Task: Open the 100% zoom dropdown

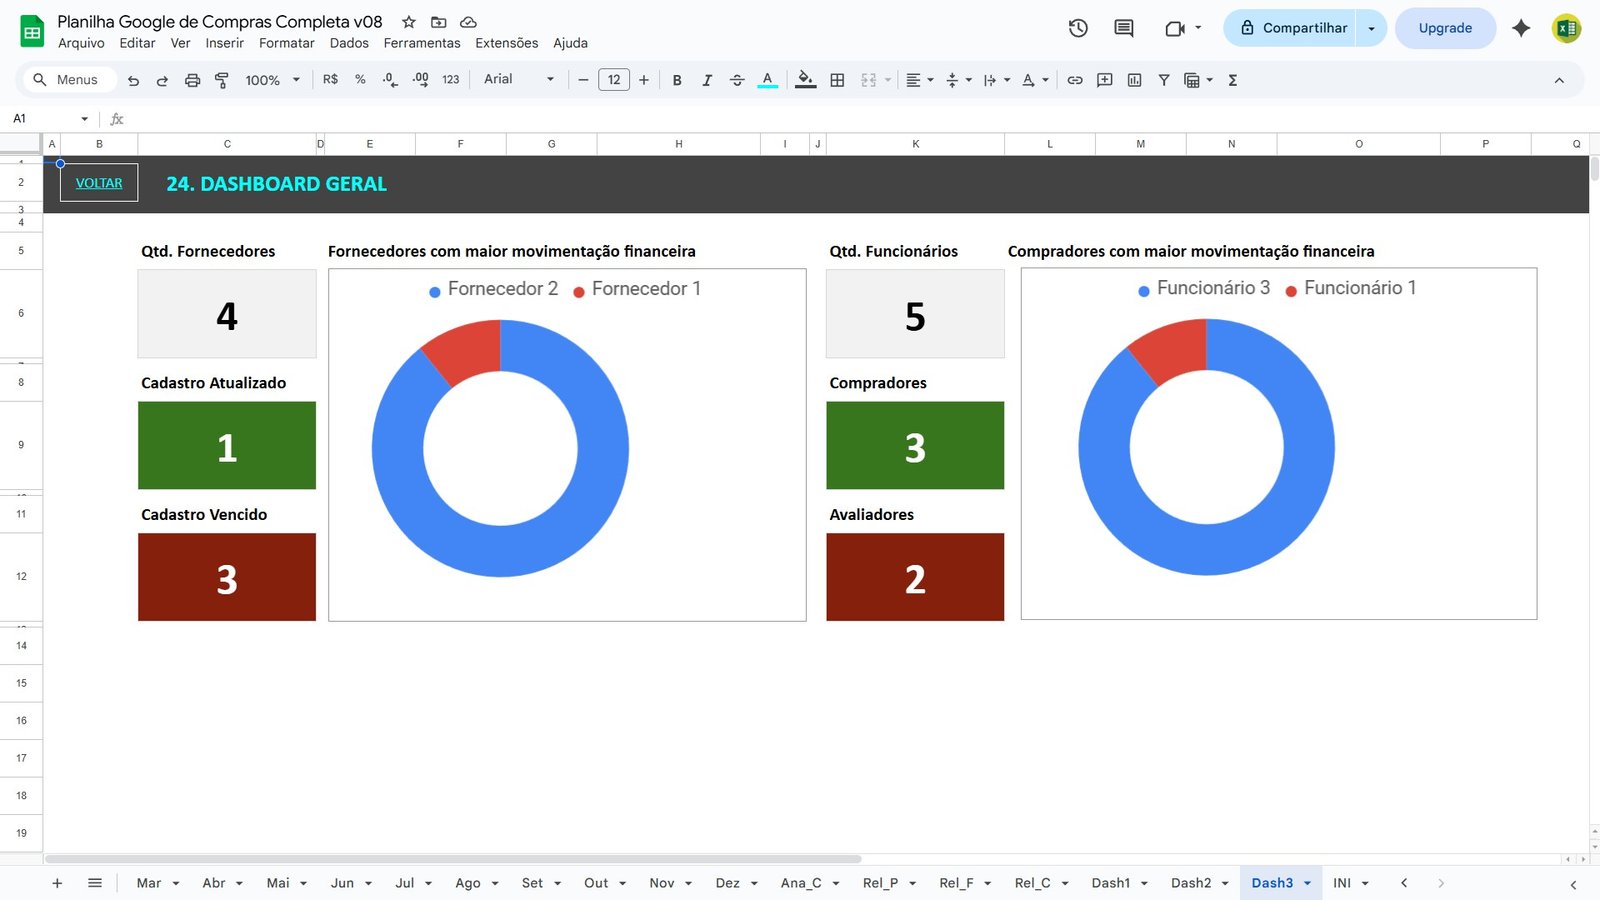Action: (269, 79)
